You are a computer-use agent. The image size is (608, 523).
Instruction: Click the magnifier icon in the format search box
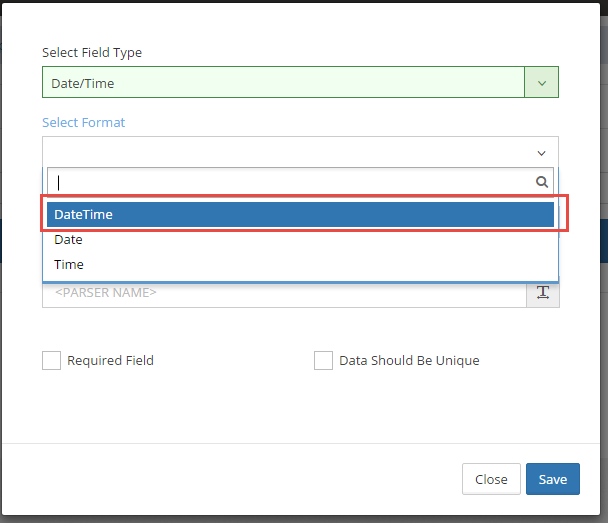click(542, 182)
